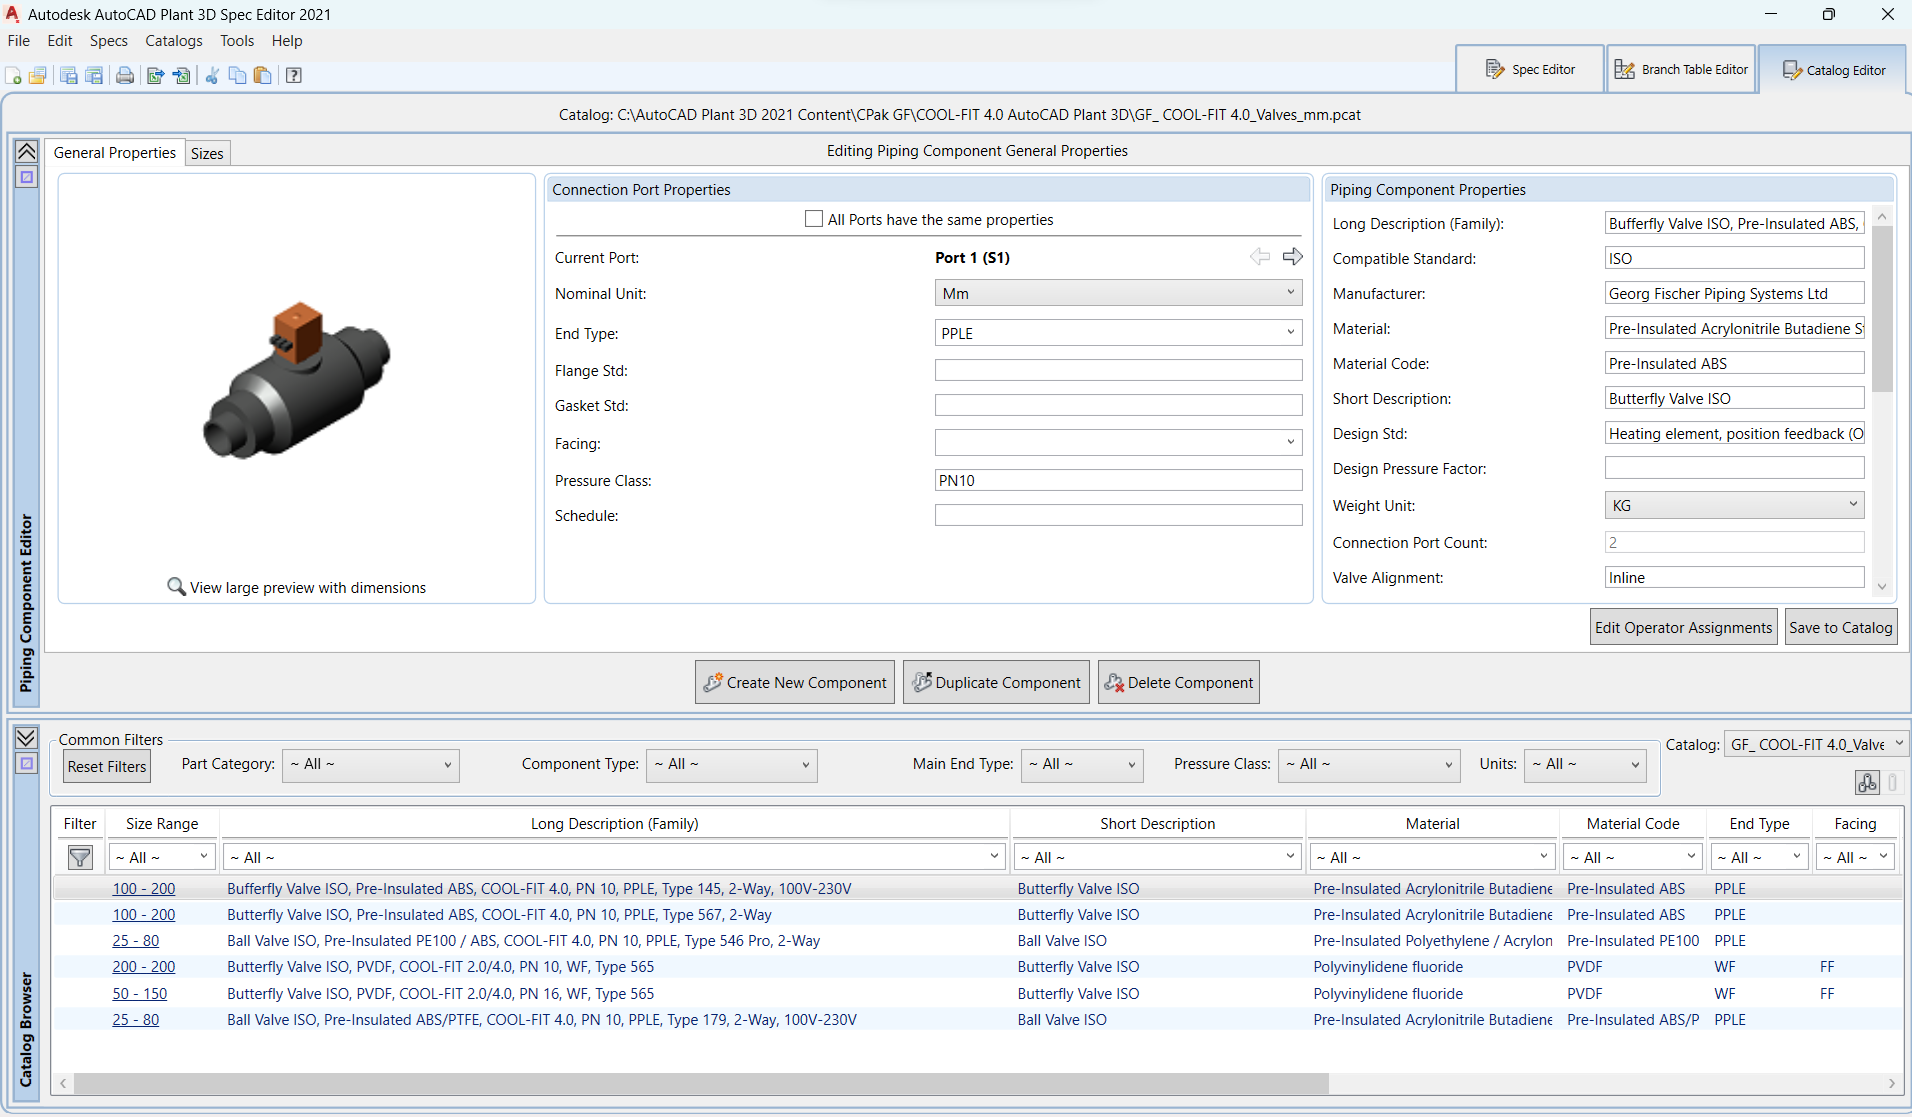Click the funnel filter icon in grid
Screen dimensions: 1912x1117
[80, 858]
